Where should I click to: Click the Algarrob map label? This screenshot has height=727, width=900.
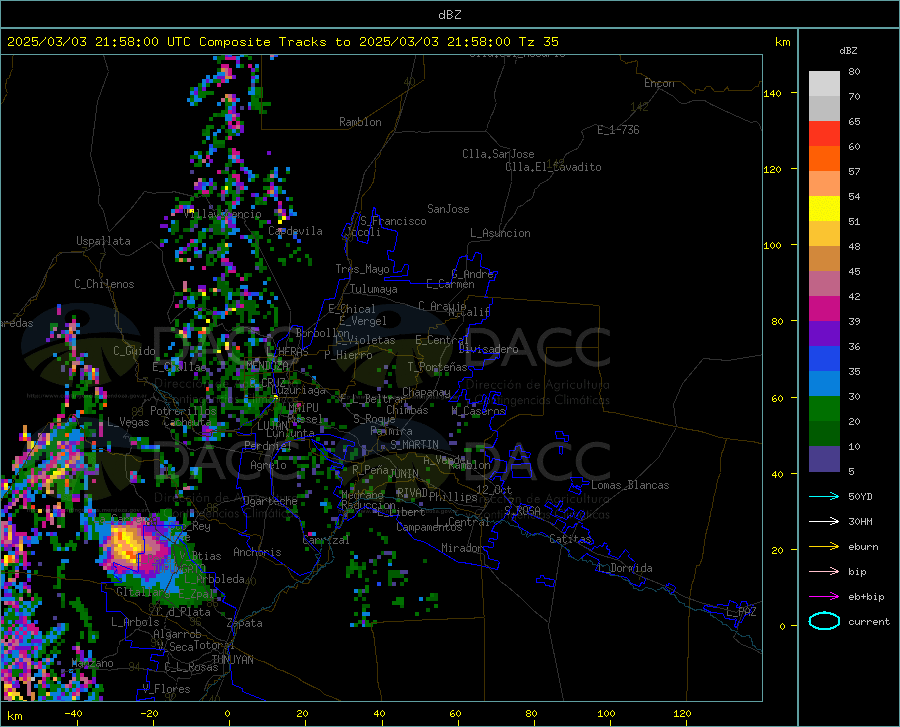pyautogui.click(x=177, y=634)
